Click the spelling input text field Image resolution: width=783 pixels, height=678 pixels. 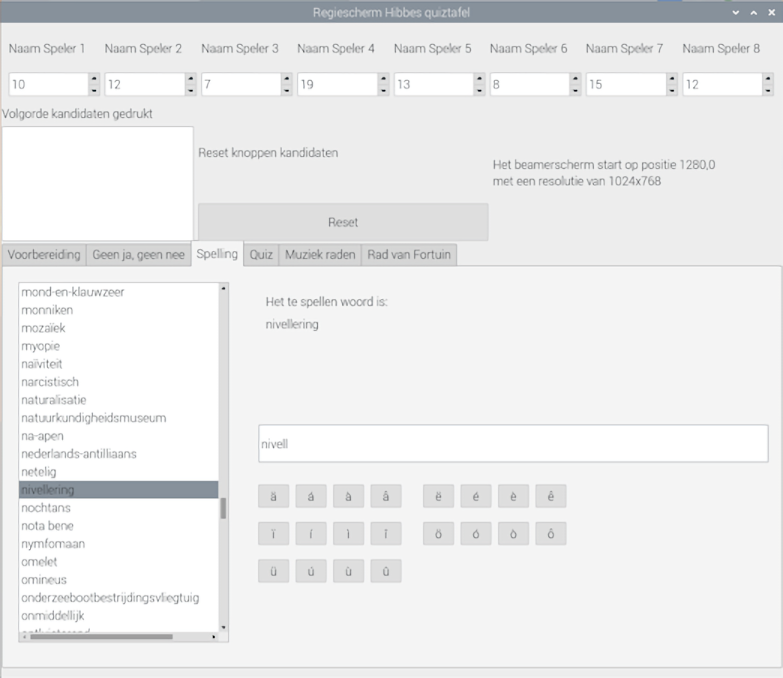513,444
